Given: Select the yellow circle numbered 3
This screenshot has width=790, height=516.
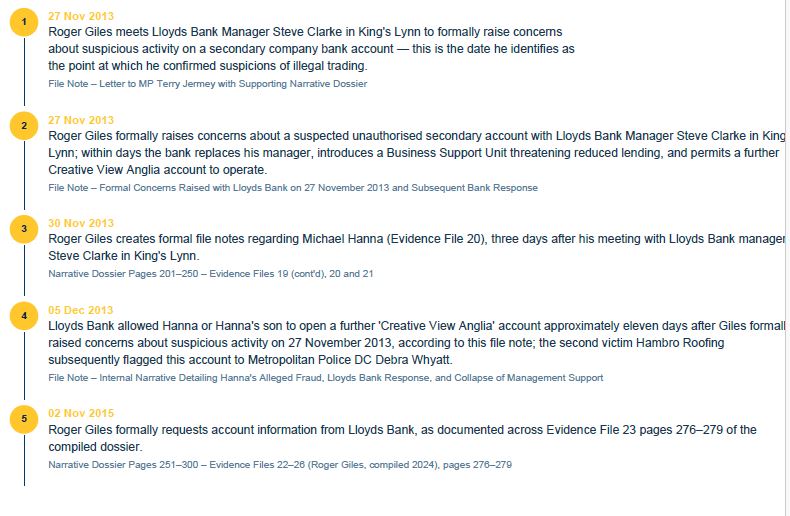Looking at the screenshot, I should pos(24,229).
